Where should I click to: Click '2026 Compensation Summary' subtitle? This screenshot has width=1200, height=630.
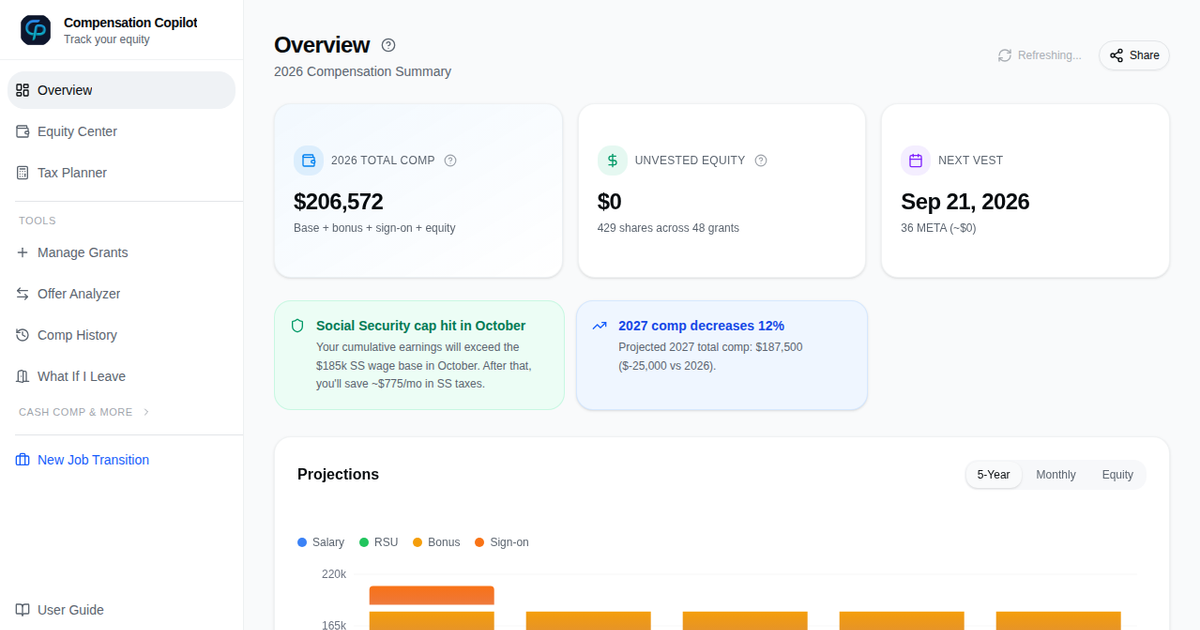[x=362, y=72]
